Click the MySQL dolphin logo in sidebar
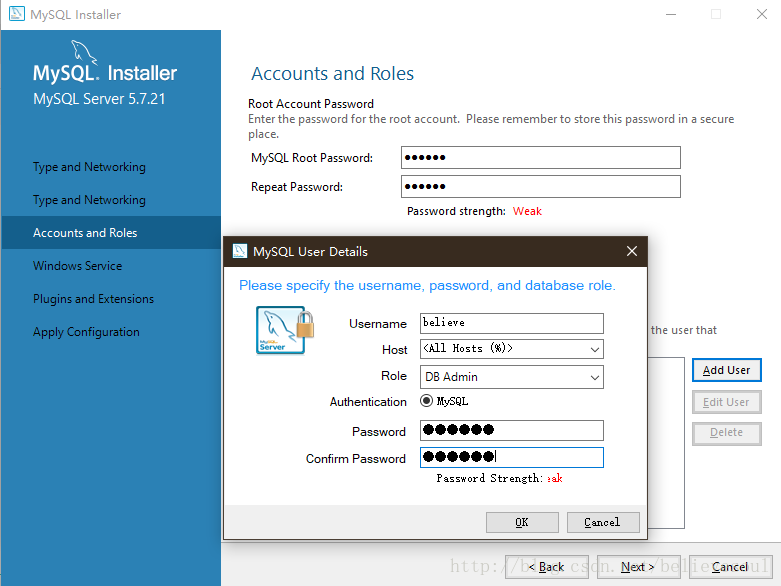This screenshot has height=586, width=781. pos(84,53)
